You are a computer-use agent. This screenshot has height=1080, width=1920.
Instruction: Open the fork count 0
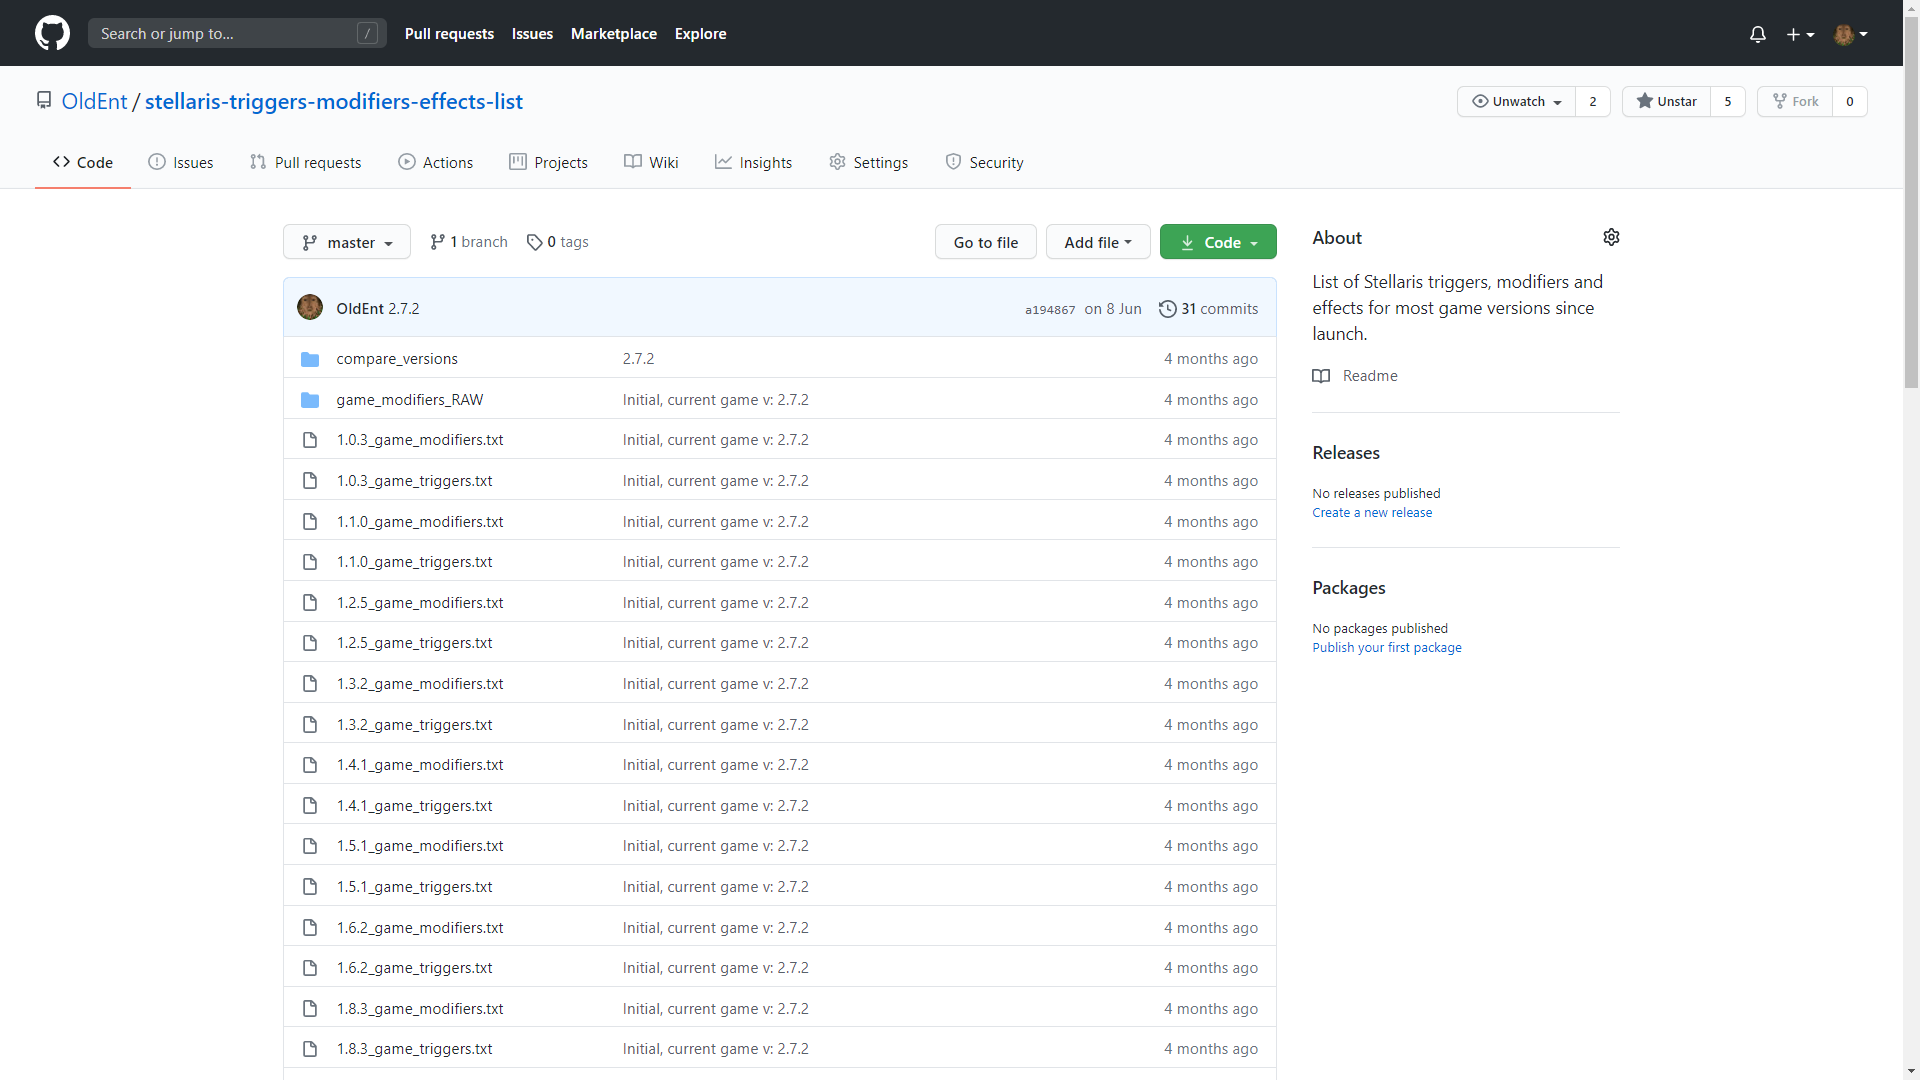[1850, 101]
